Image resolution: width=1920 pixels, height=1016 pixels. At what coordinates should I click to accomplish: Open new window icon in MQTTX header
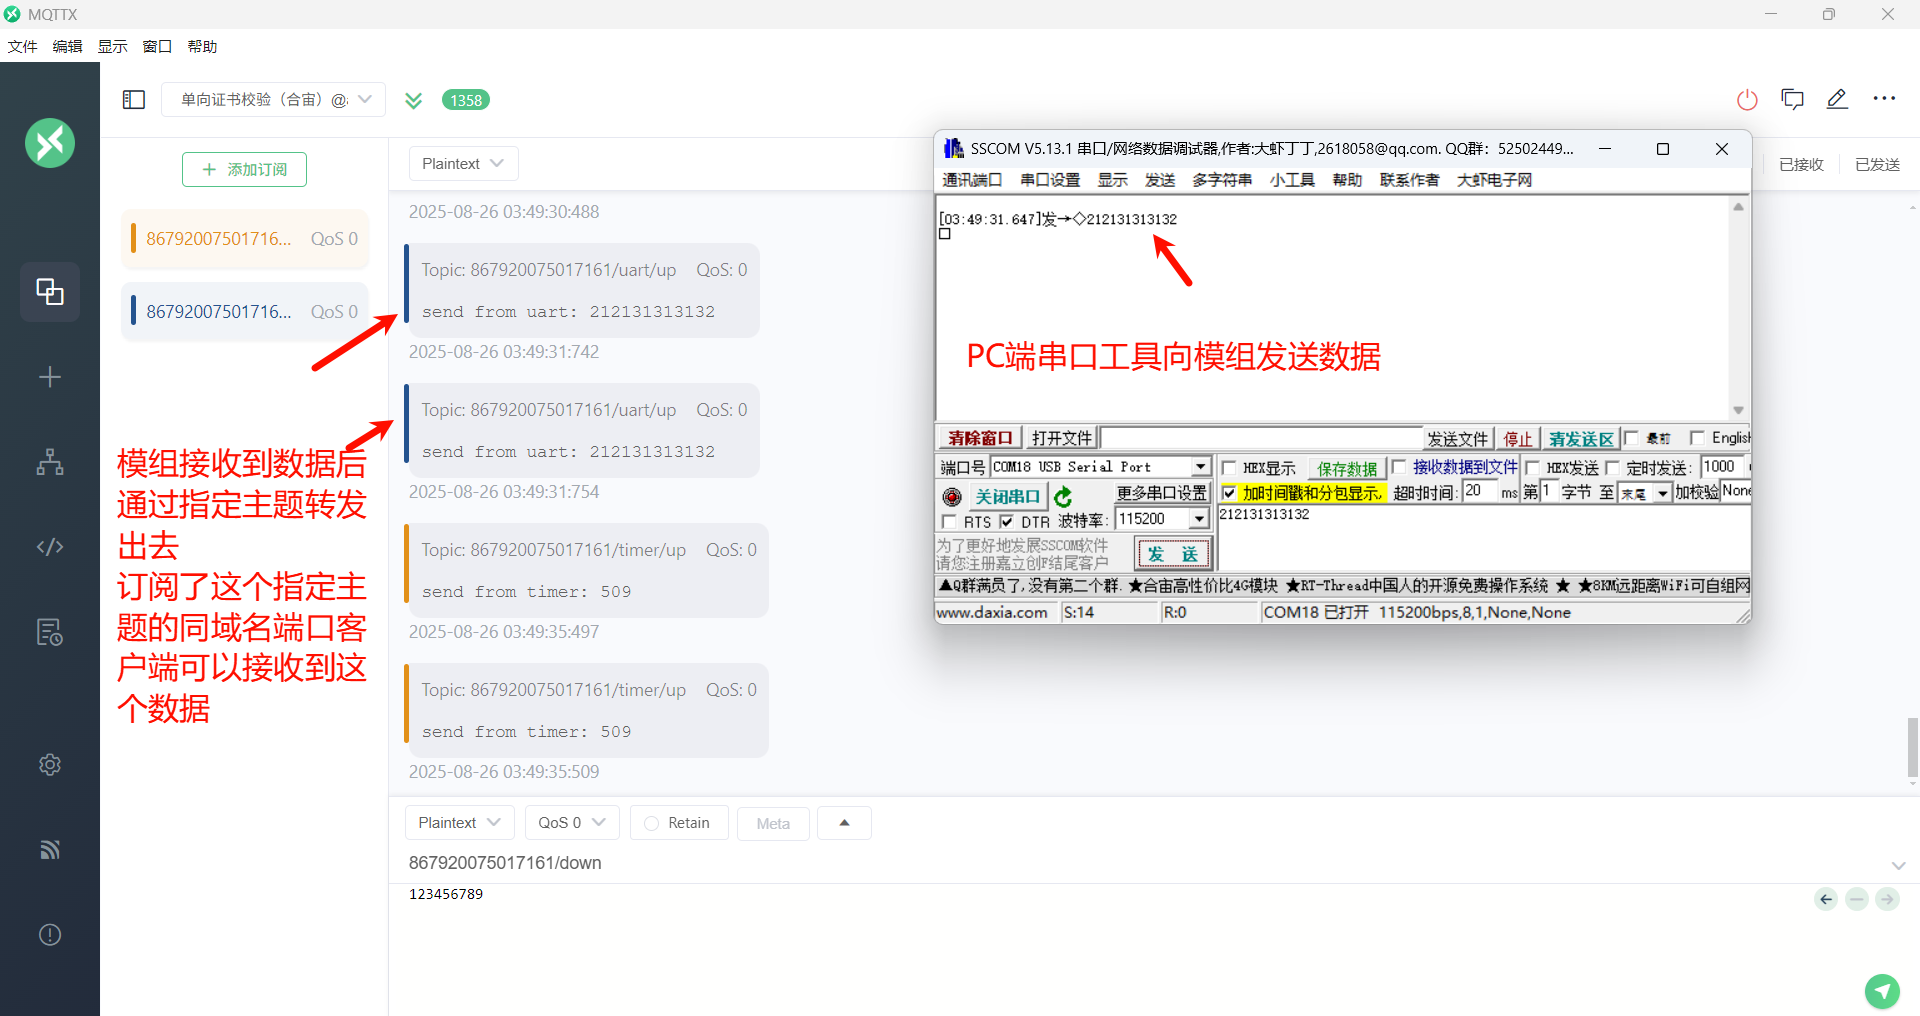point(1792,99)
